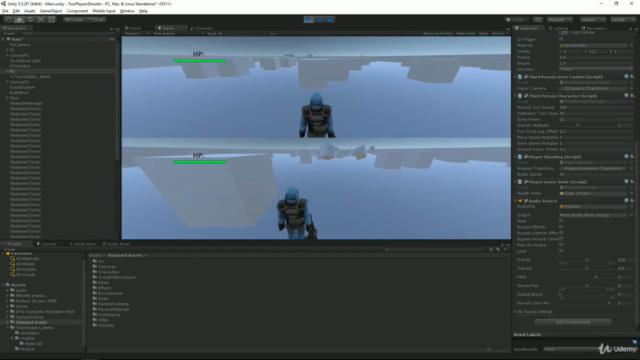Switch to the Console tab
Screen dimensions: 640x360
[x=47, y=244]
